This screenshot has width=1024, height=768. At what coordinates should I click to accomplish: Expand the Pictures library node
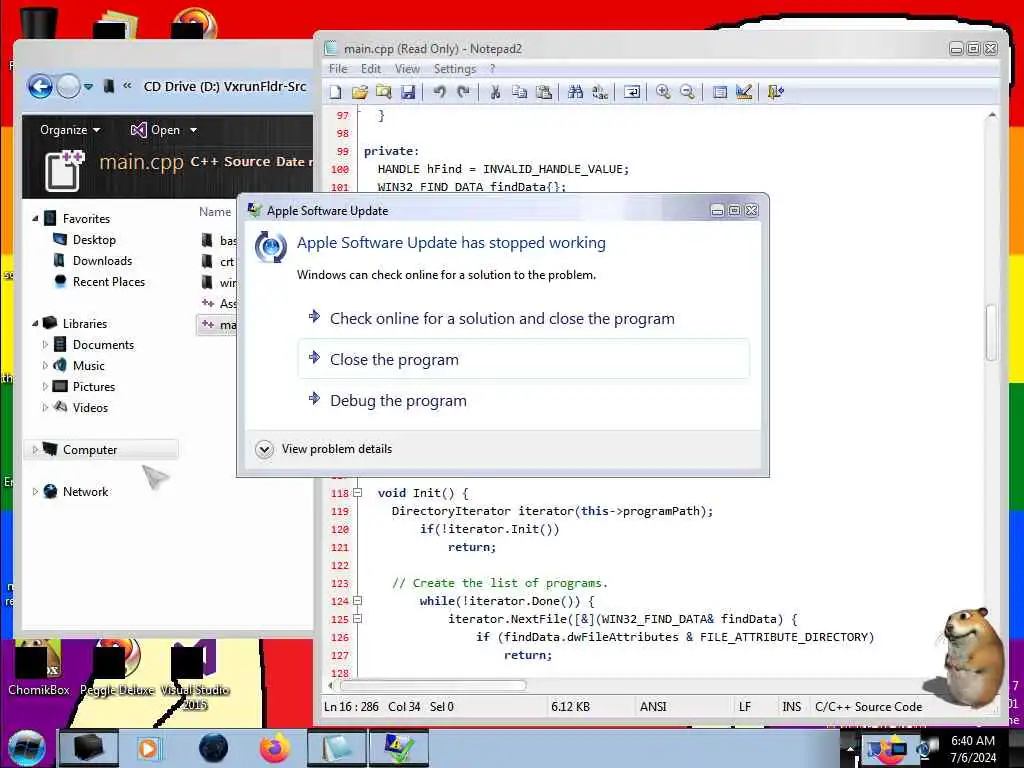(x=45, y=386)
